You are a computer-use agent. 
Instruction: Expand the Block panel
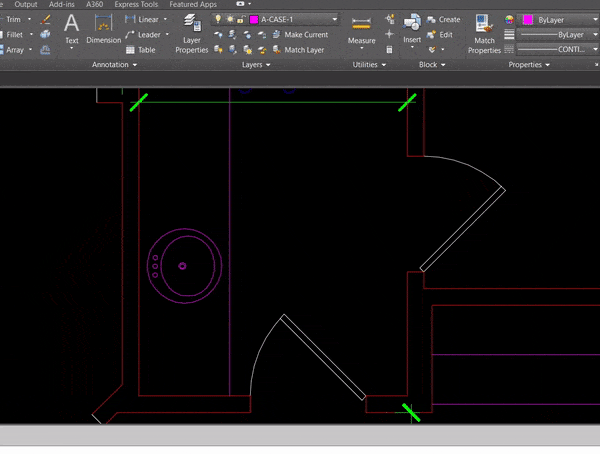click(x=432, y=65)
